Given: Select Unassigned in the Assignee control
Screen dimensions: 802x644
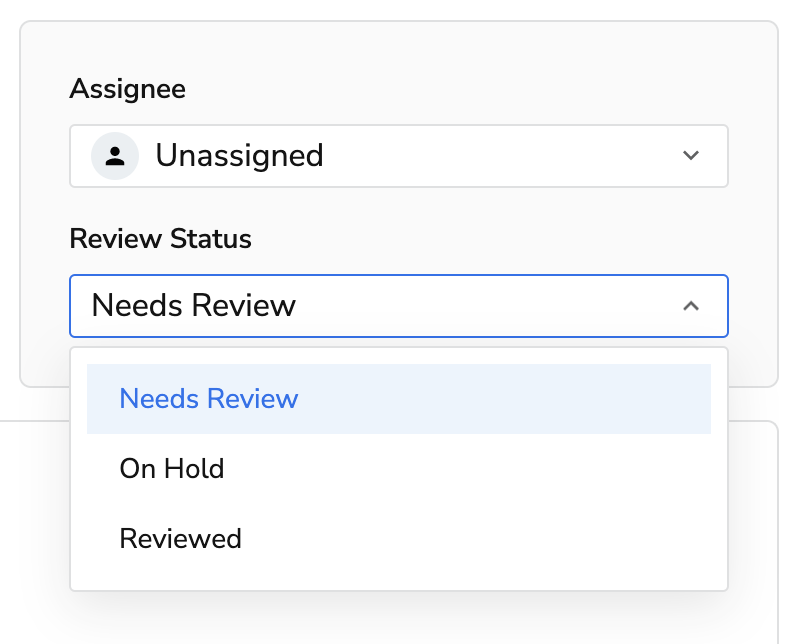Looking at the screenshot, I should pos(239,155).
